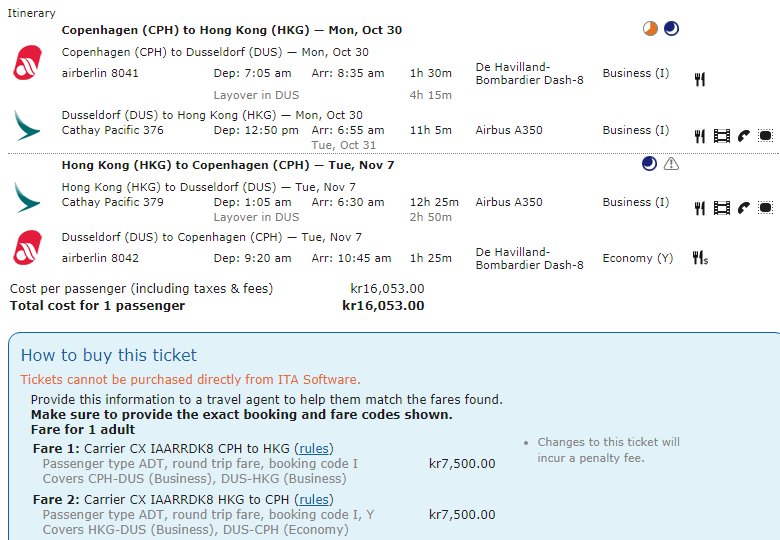The height and width of the screenshot is (540, 780).
Task: Click the Cathay Pacific logo beside flight 379
Action: point(27,196)
